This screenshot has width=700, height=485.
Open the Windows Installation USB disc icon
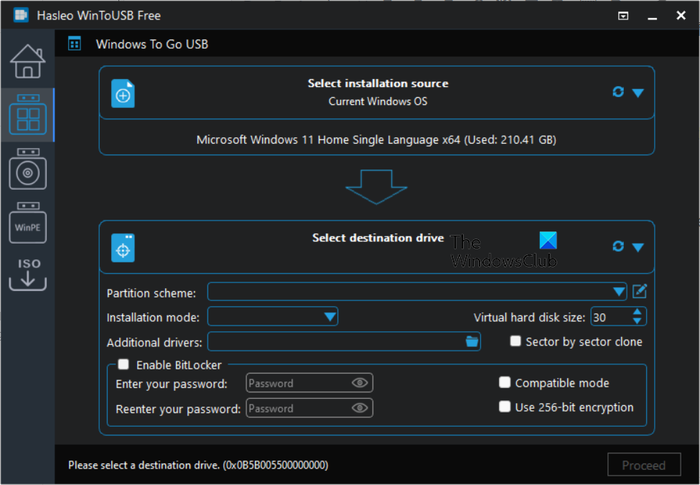tap(28, 169)
